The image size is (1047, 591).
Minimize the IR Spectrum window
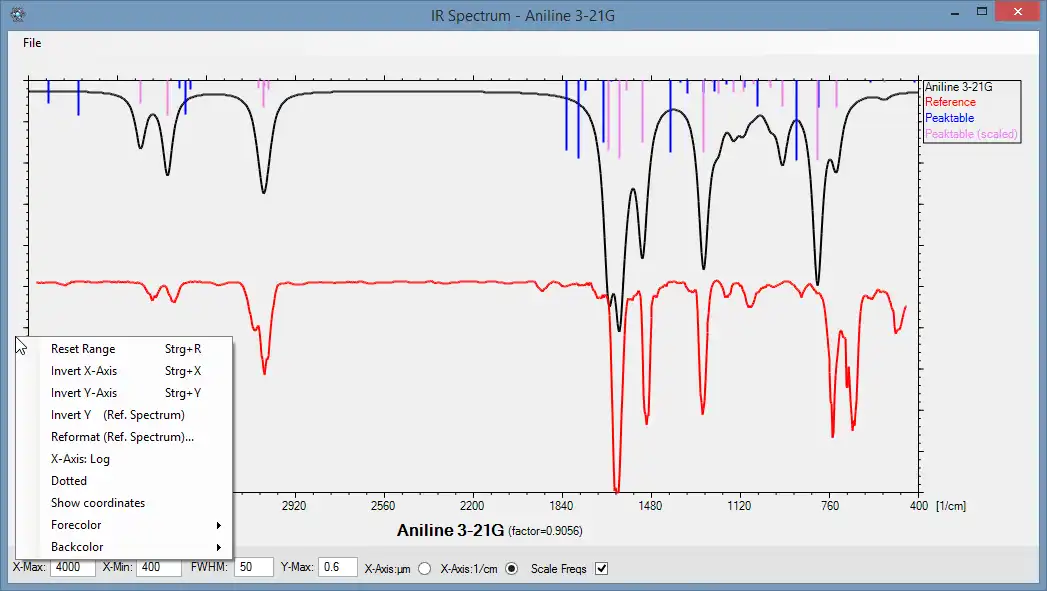(x=956, y=12)
